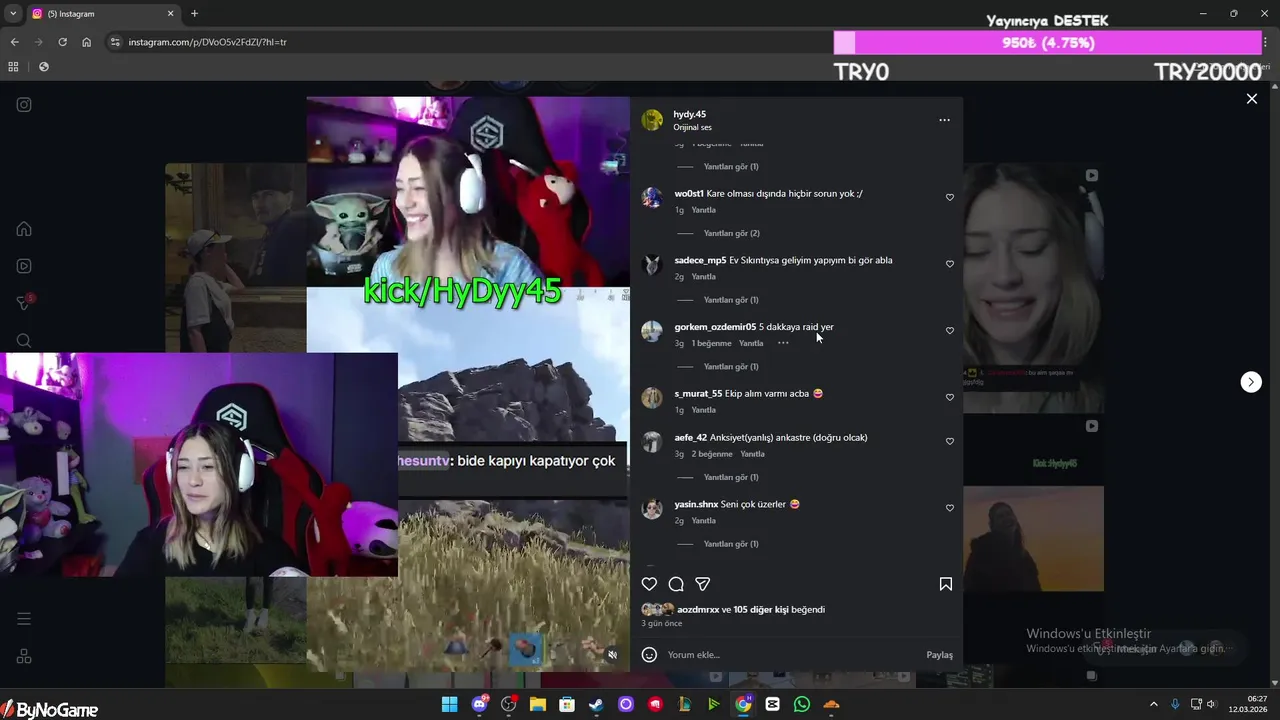Image resolution: width=1280 pixels, height=720 pixels.
Task: Like aefe_42's comment
Action: click(950, 441)
